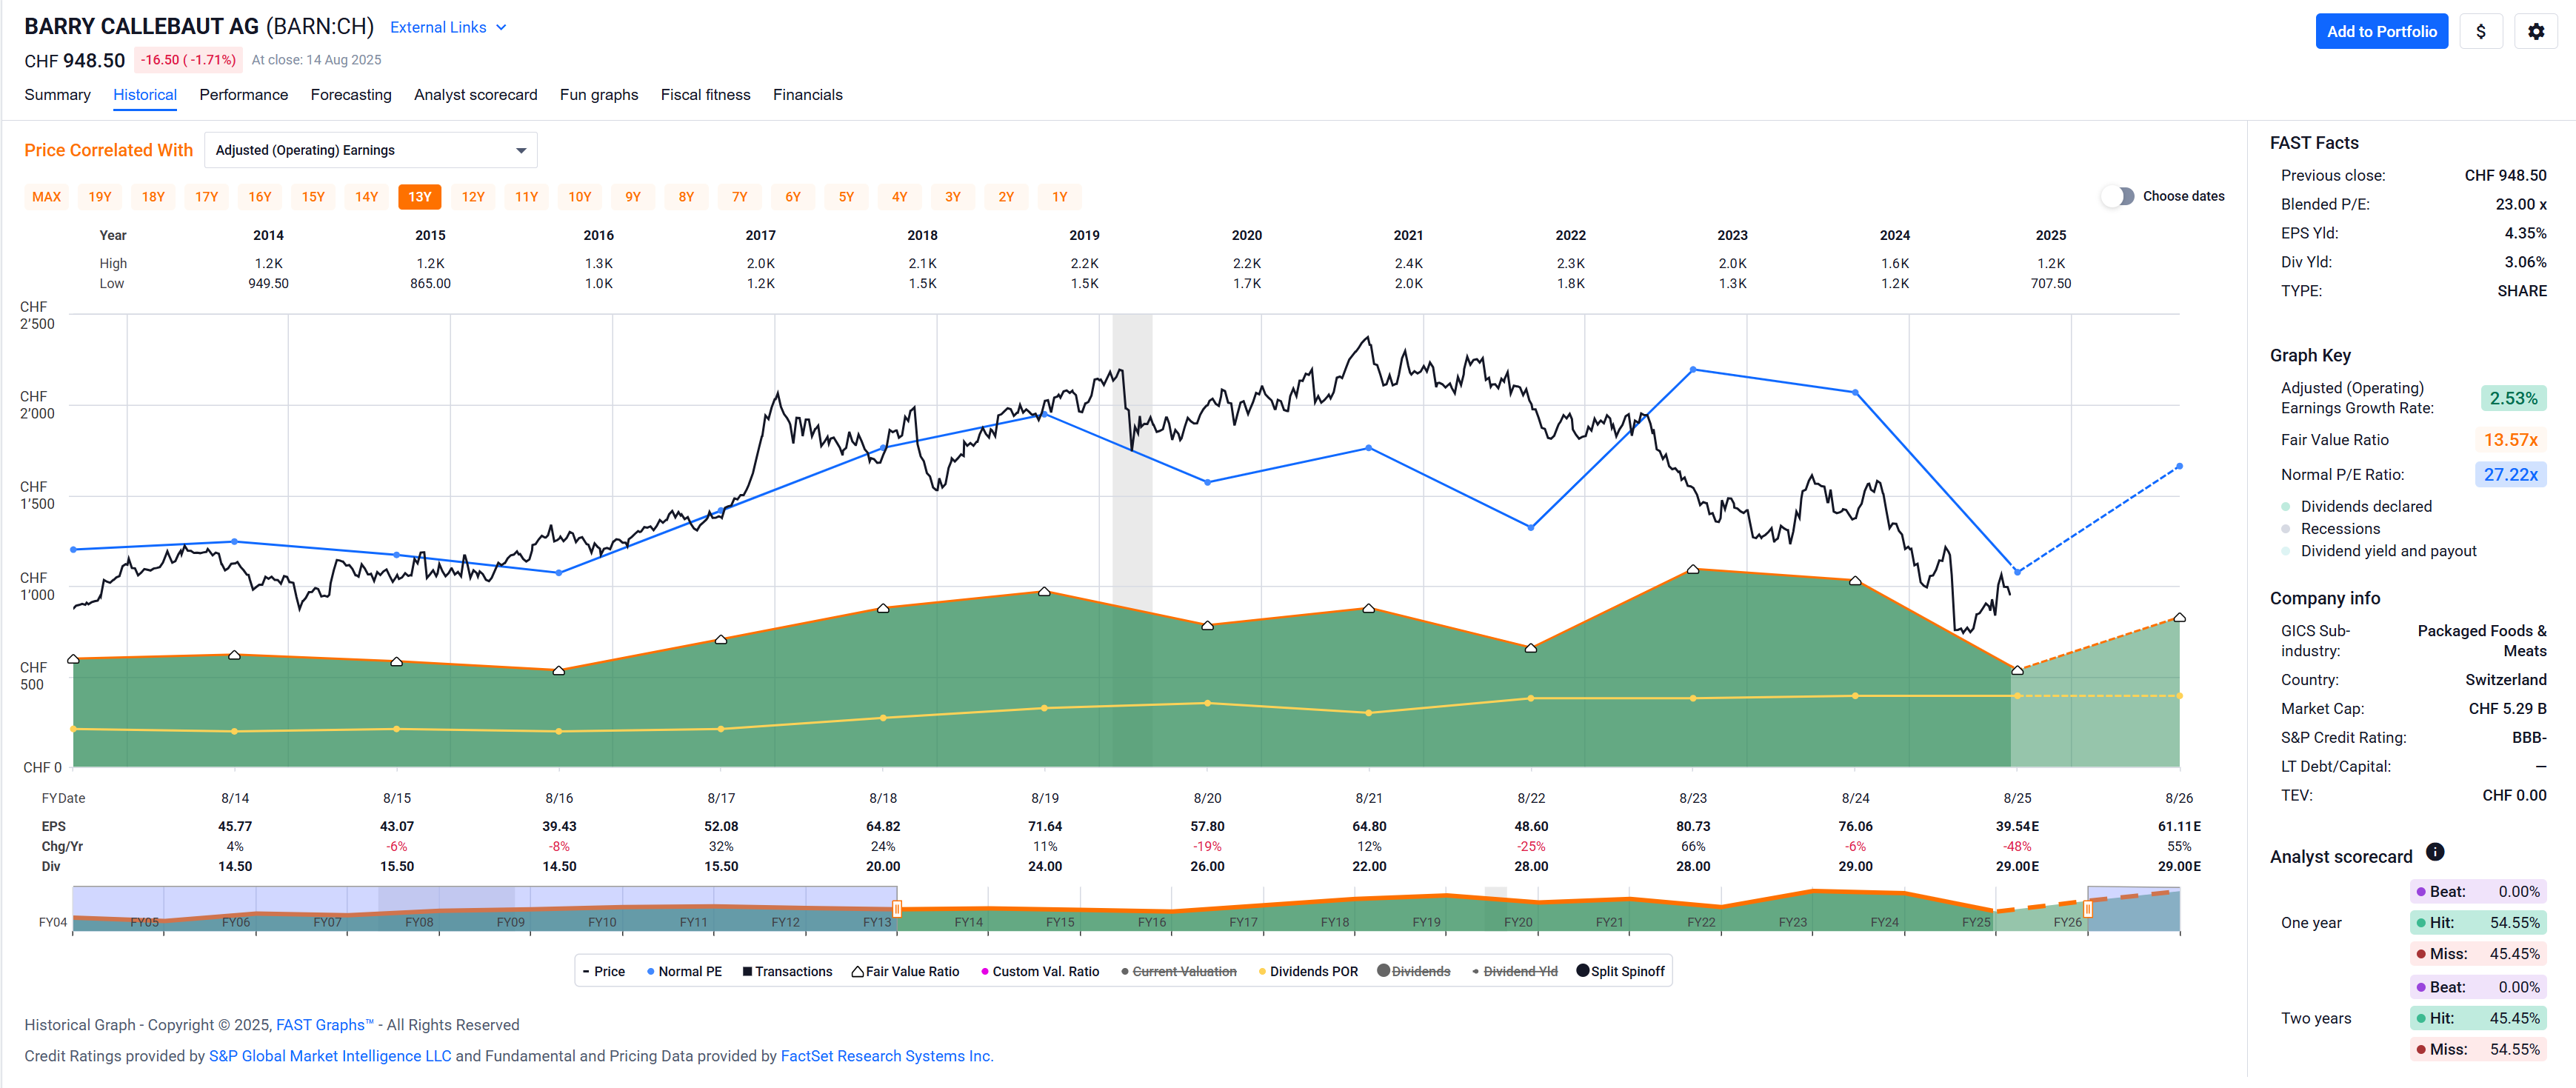Click the Analyst scorecard info icon
The width and height of the screenshot is (2576, 1088).
(2435, 852)
